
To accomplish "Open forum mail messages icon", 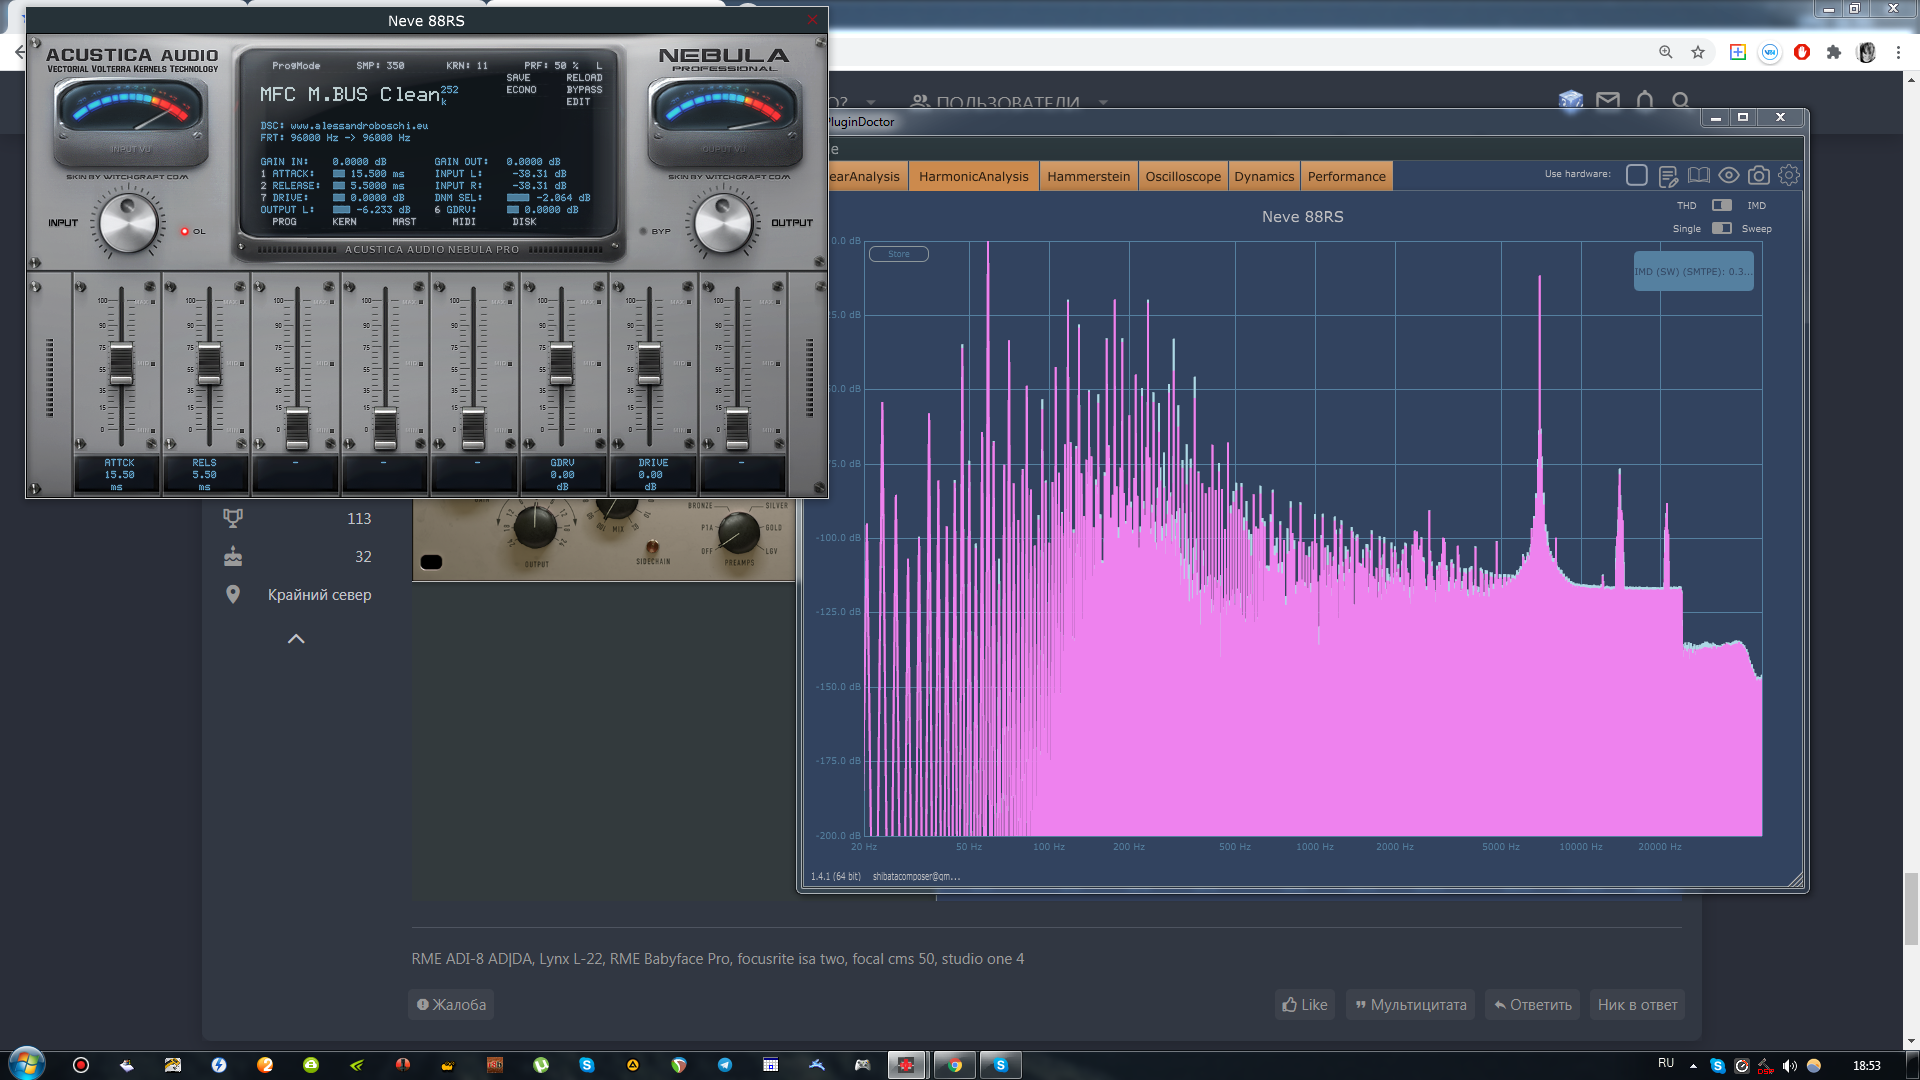I will point(1608,100).
